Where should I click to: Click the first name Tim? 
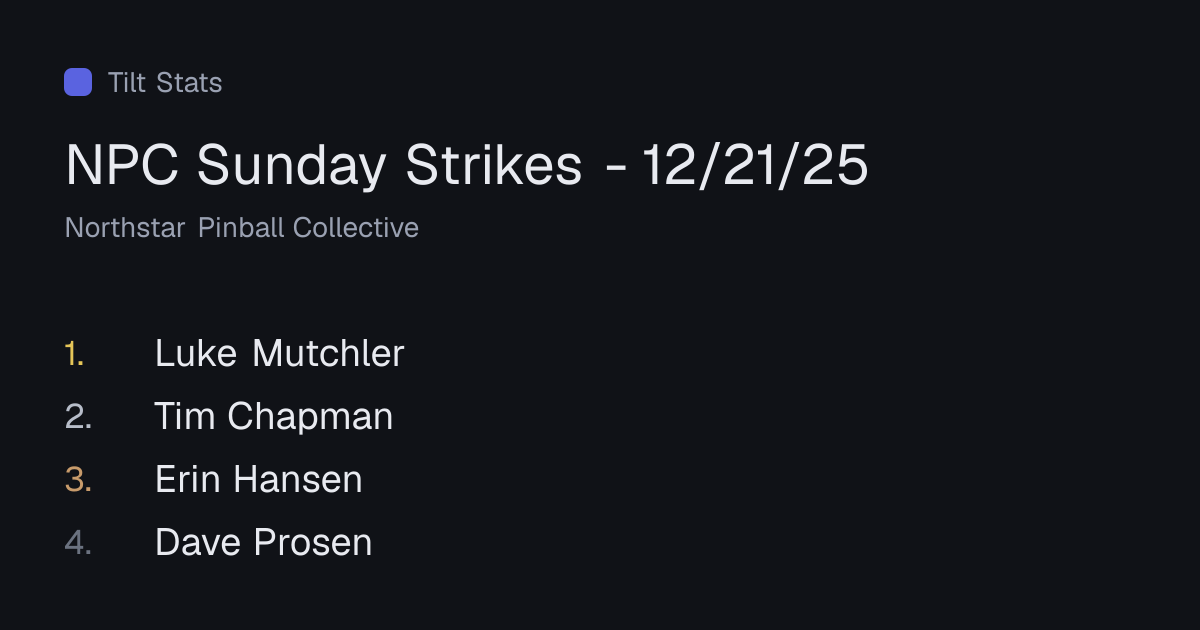coord(184,416)
